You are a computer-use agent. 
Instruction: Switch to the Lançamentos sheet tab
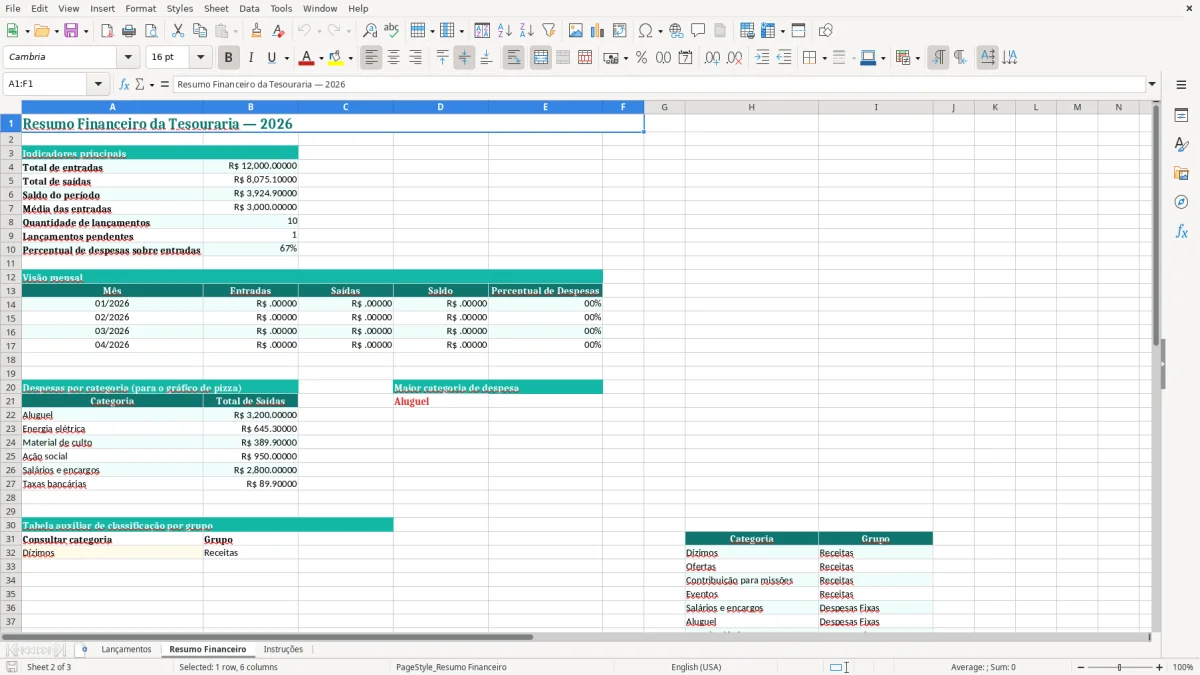pyautogui.click(x=126, y=649)
